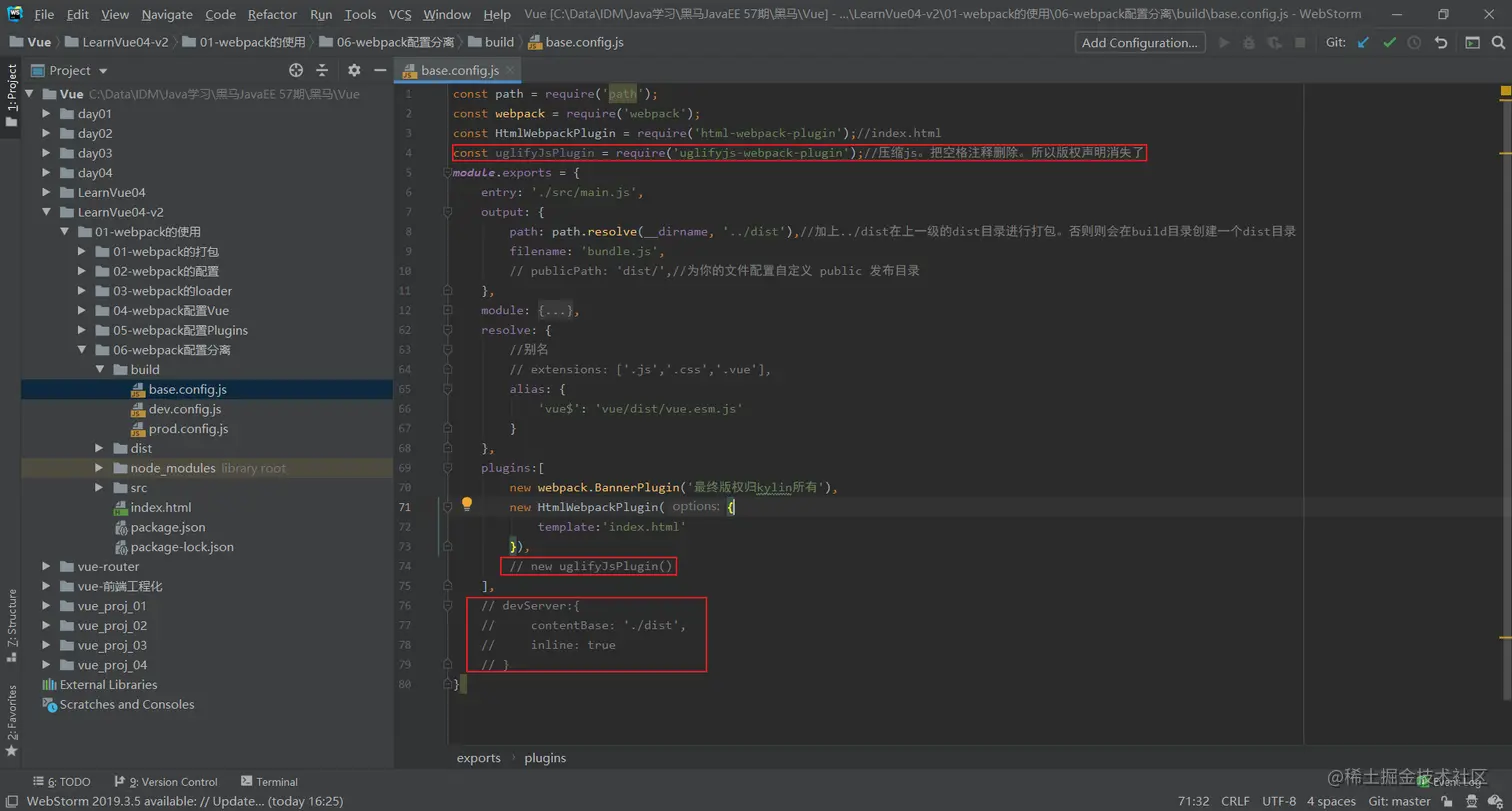
Task: Select package-lock.json in the project tree
Action: 182,547
